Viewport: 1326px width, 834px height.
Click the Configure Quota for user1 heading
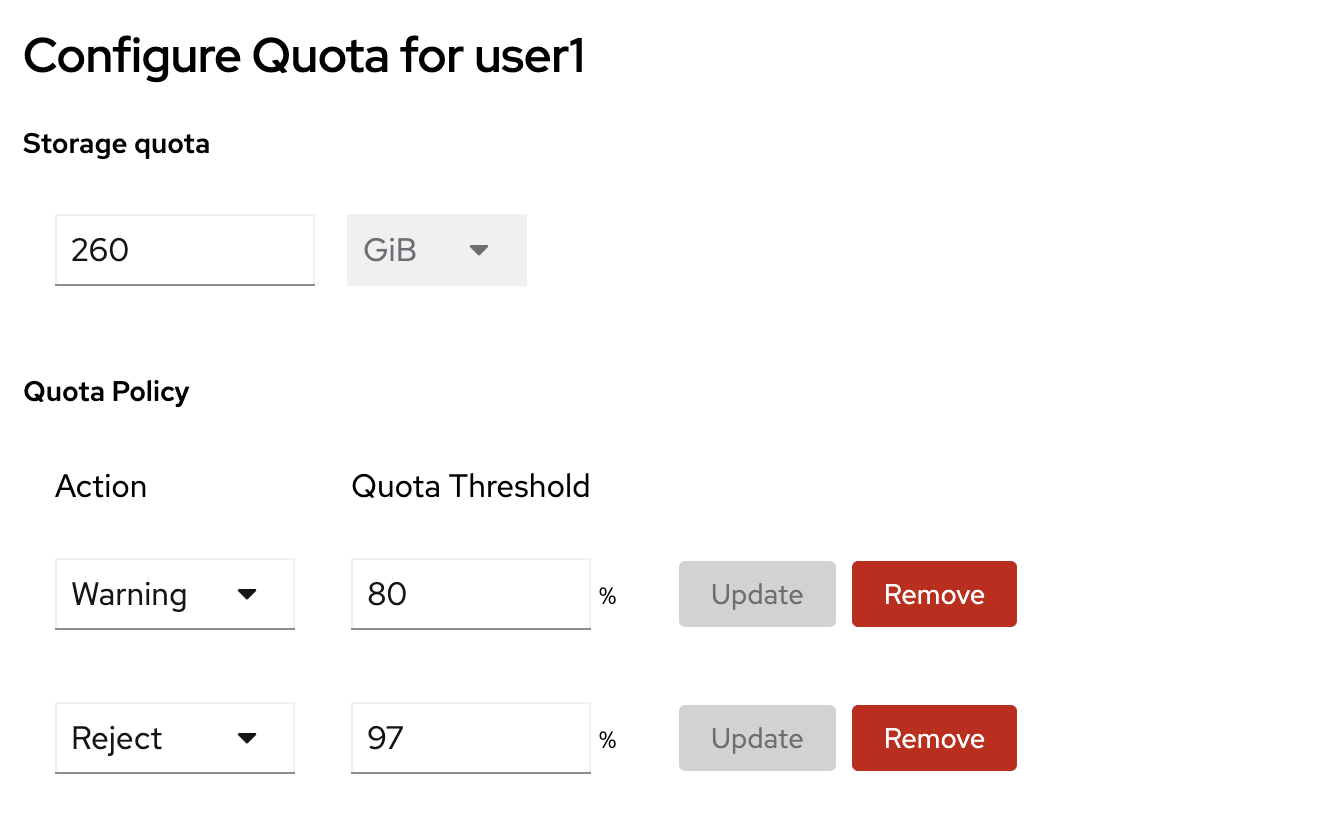[303, 57]
